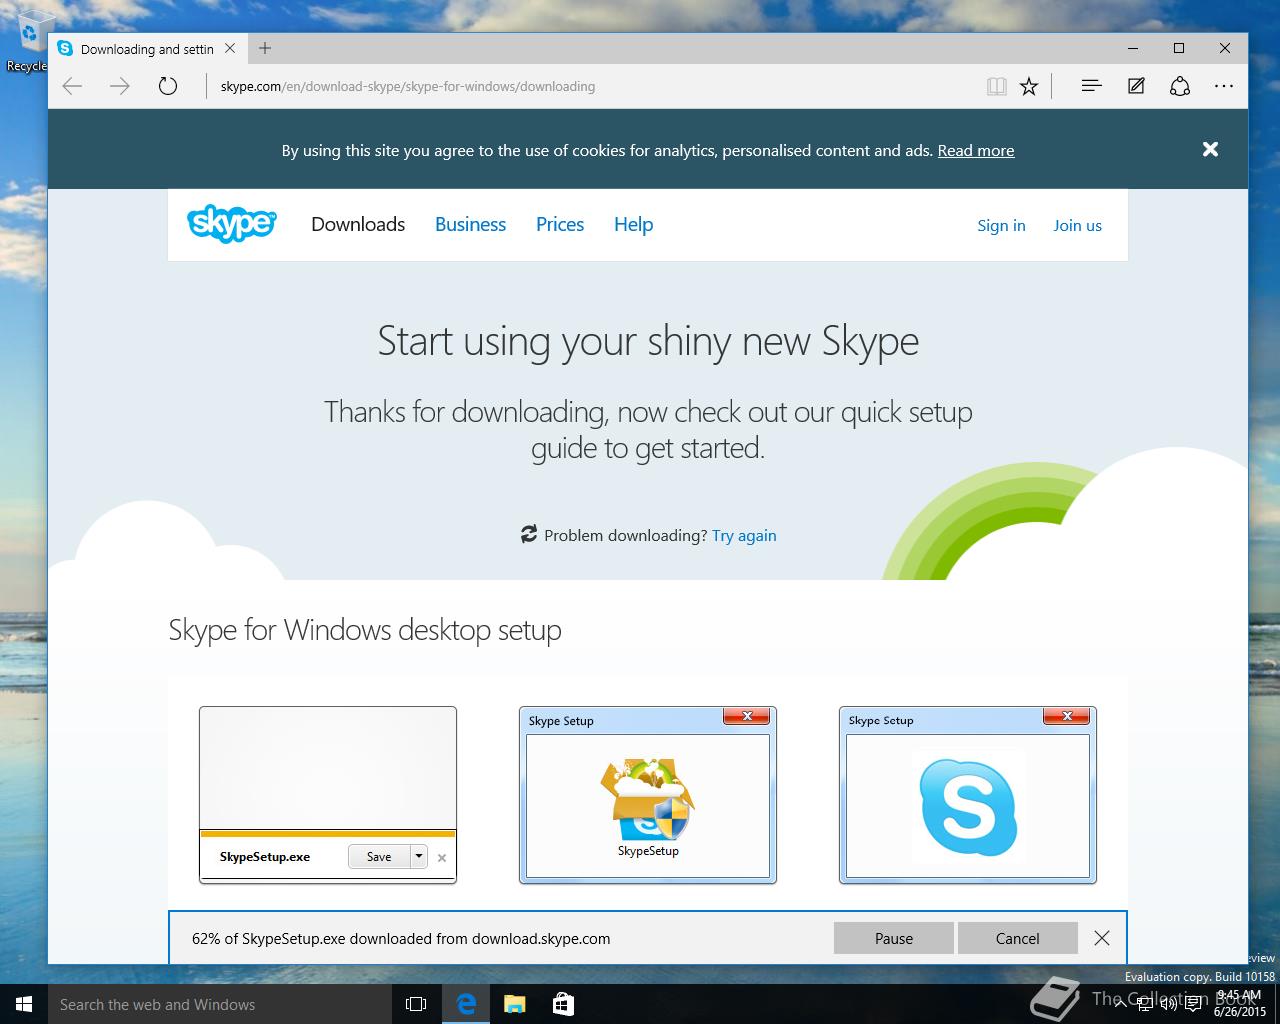The image size is (1280, 1024).
Task: Open the Prices menu item
Action: 560,224
